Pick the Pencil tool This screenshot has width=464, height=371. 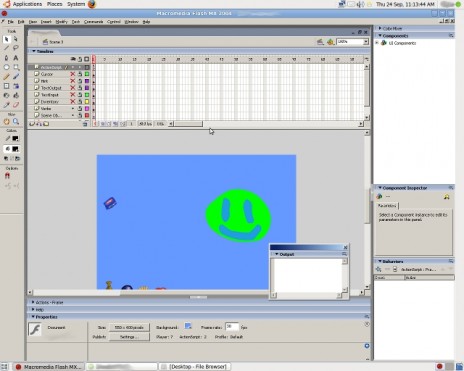(x=6, y=77)
